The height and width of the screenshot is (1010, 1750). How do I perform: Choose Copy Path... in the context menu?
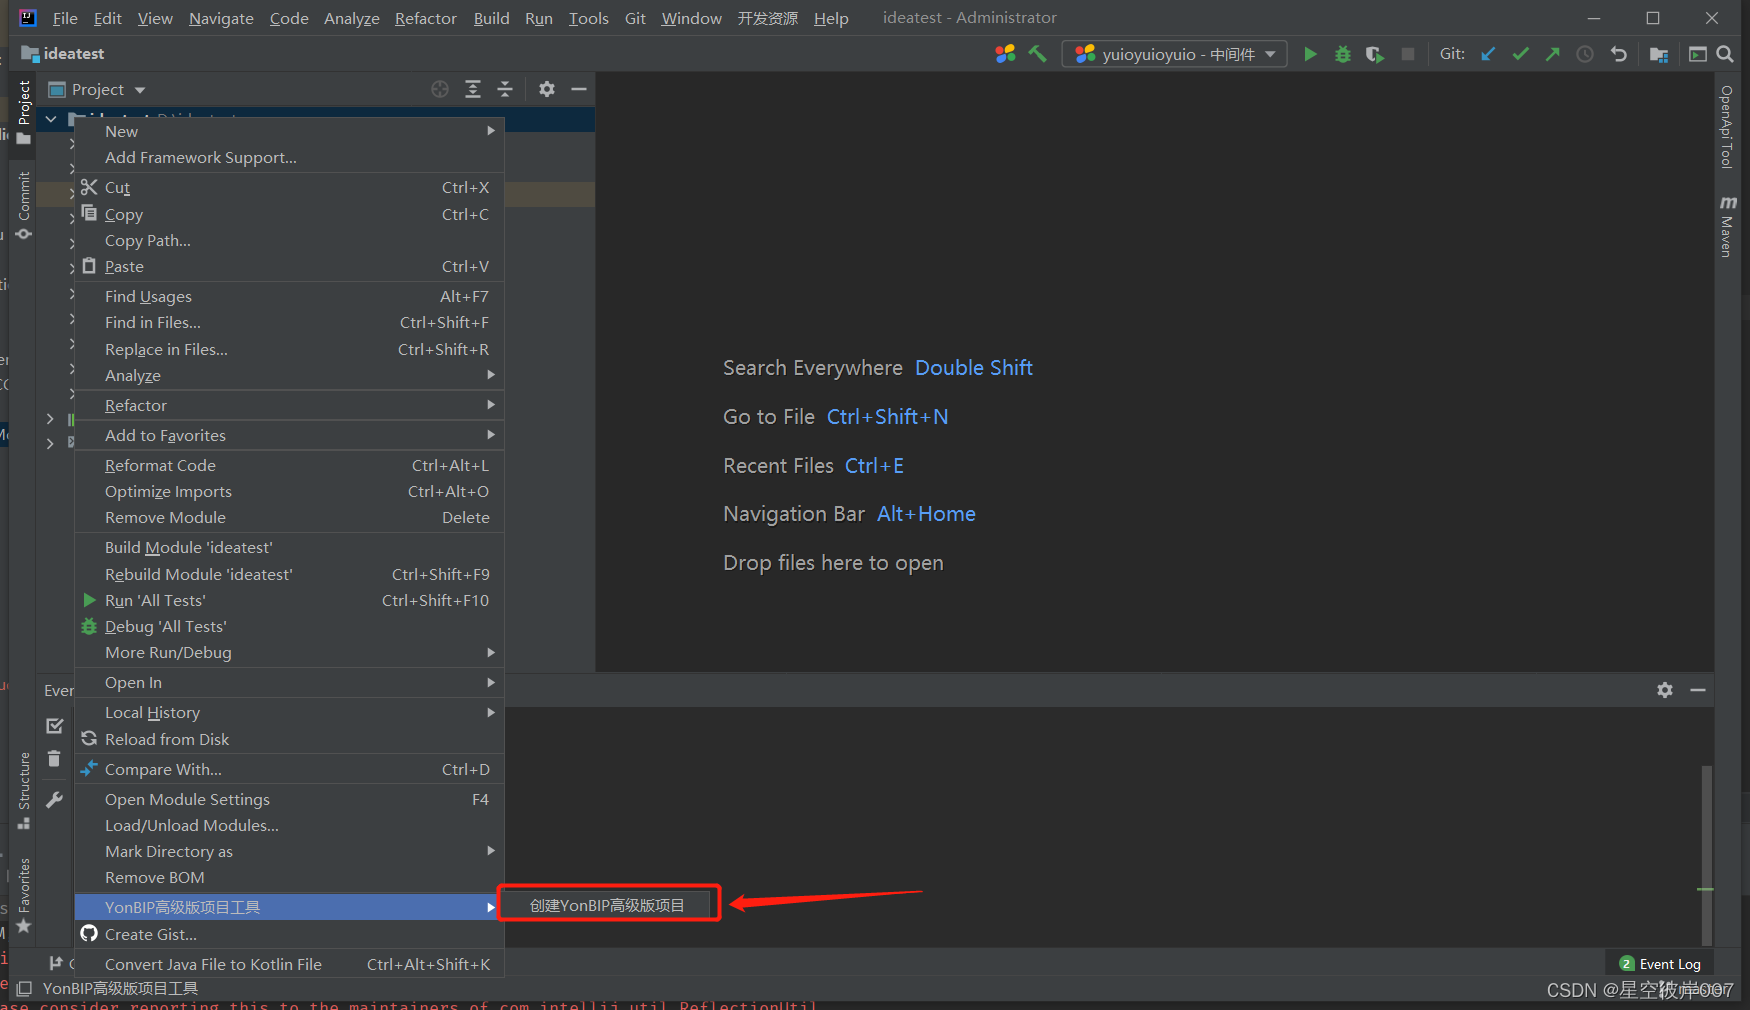coord(290,240)
